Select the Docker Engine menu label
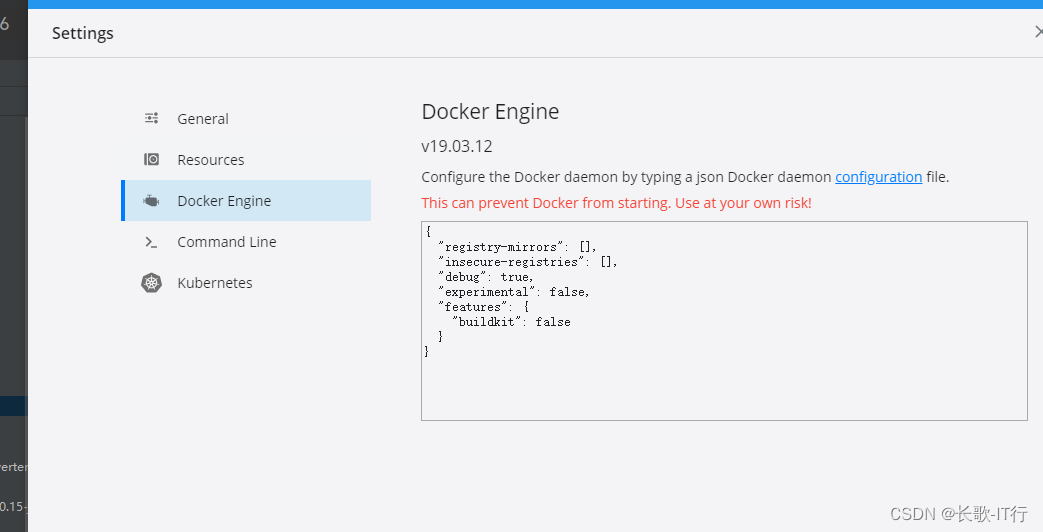 (224, 201)
